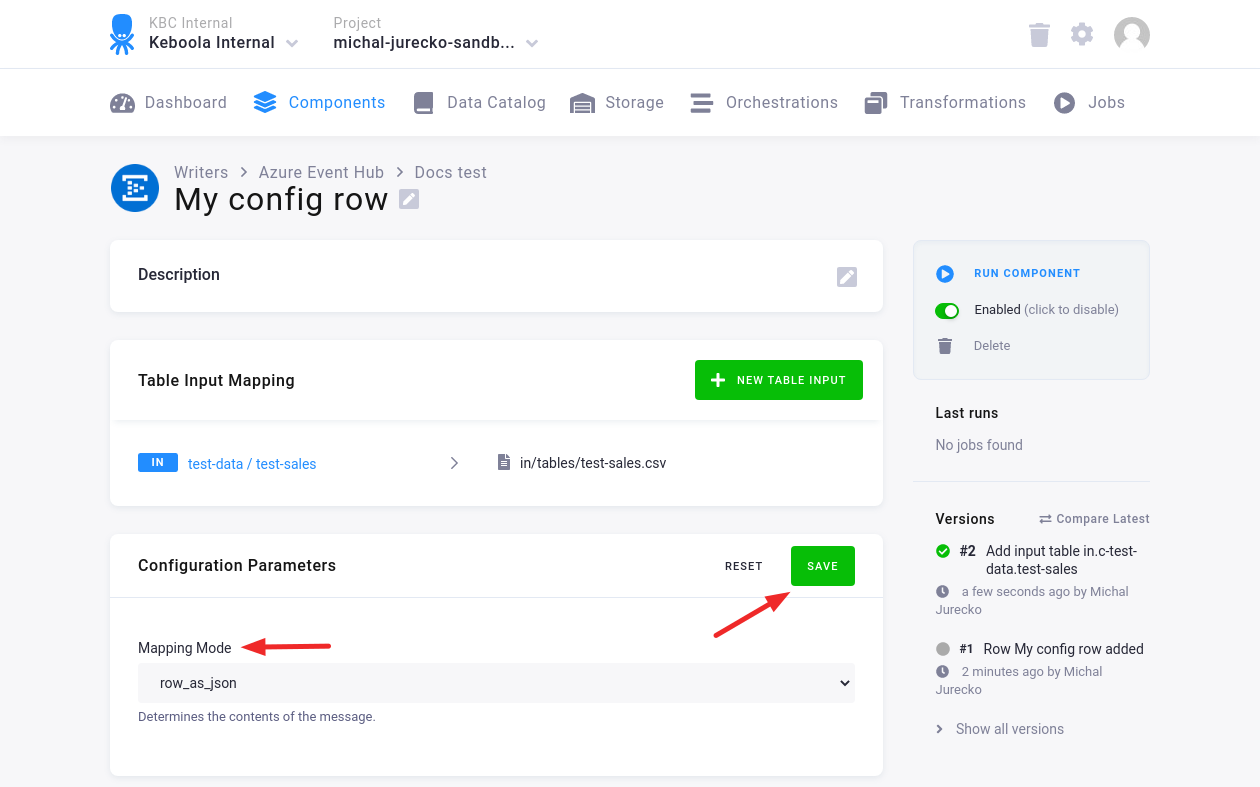Click the gray status dot on version #1
This screenshot has height=787, width=1260.
tap(943, 649)
